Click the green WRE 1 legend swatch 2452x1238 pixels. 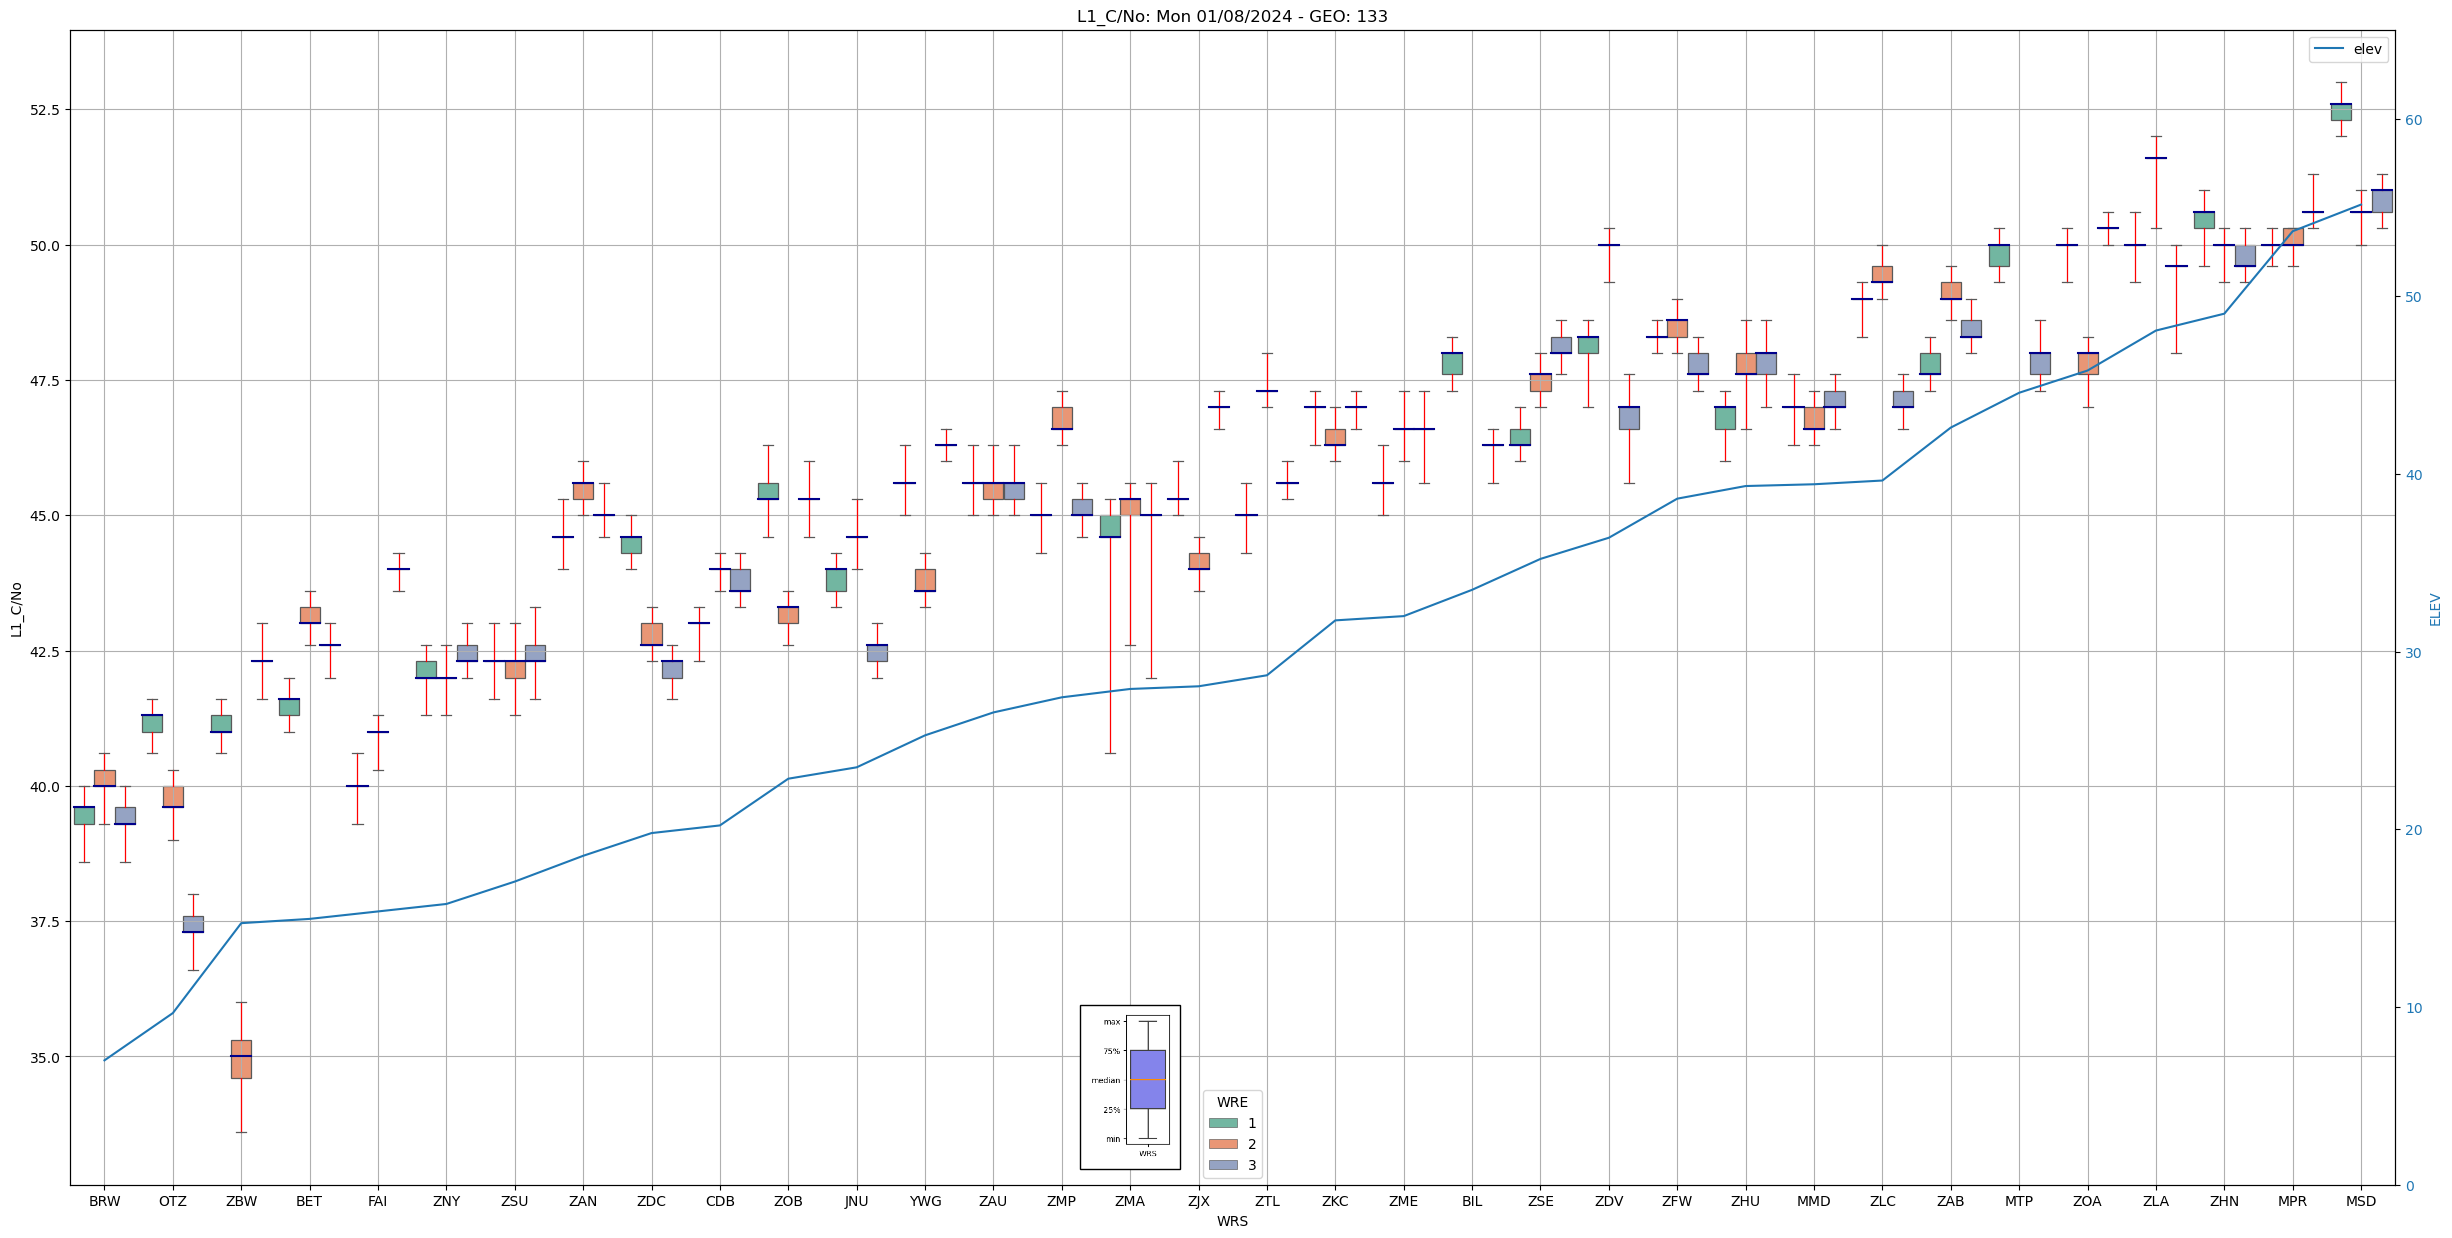point(1222,1123)
